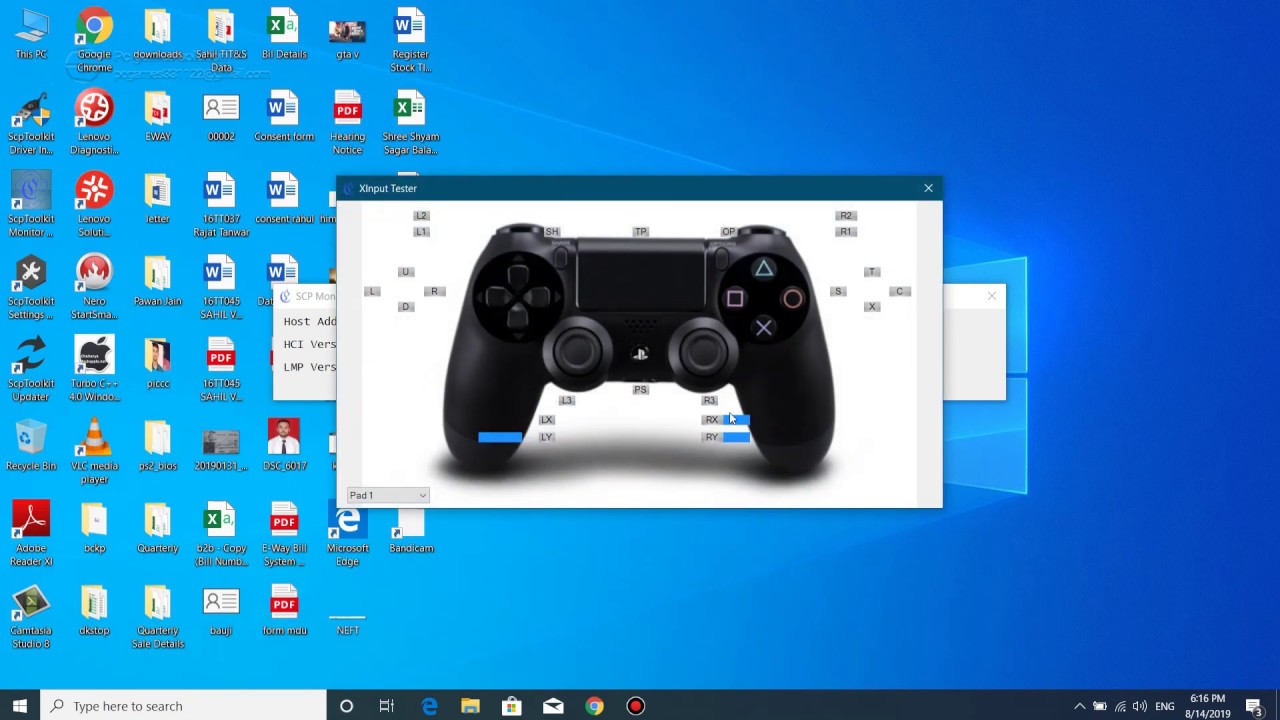Image resolution: width=1280 pixels, height=720 pixels.
Task: Select the EWAY folder icon
Action: click(x=158, y=118)
